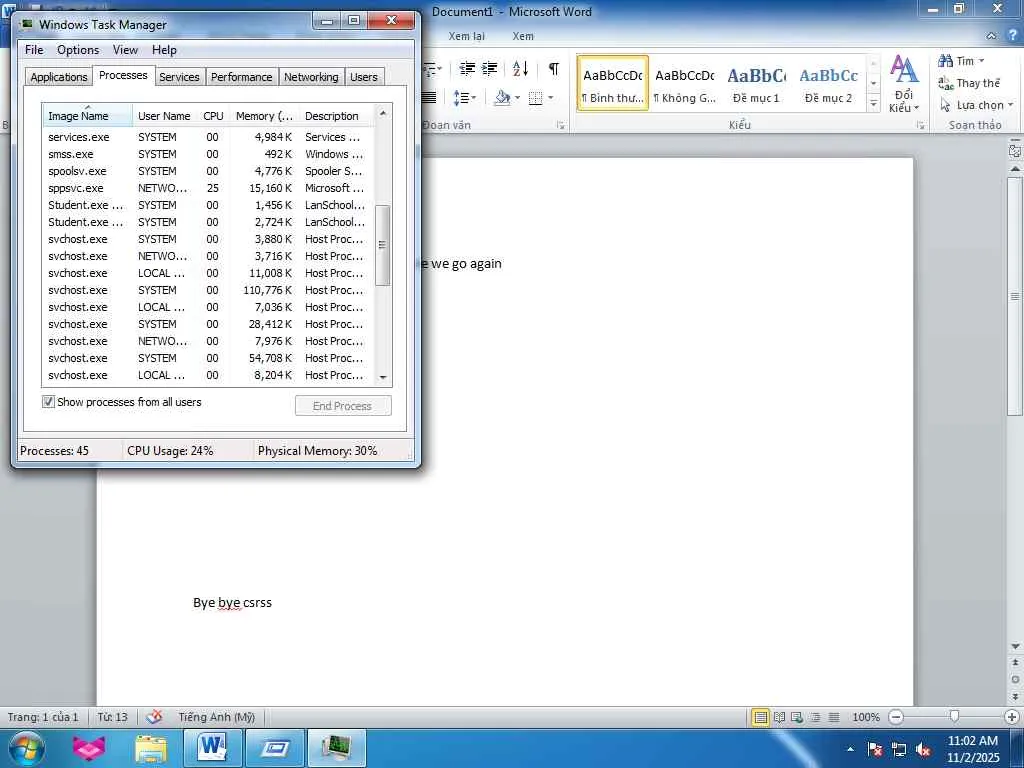
Task: Click the Task Manager icon on the taskbar
Action: click(336, 748)
